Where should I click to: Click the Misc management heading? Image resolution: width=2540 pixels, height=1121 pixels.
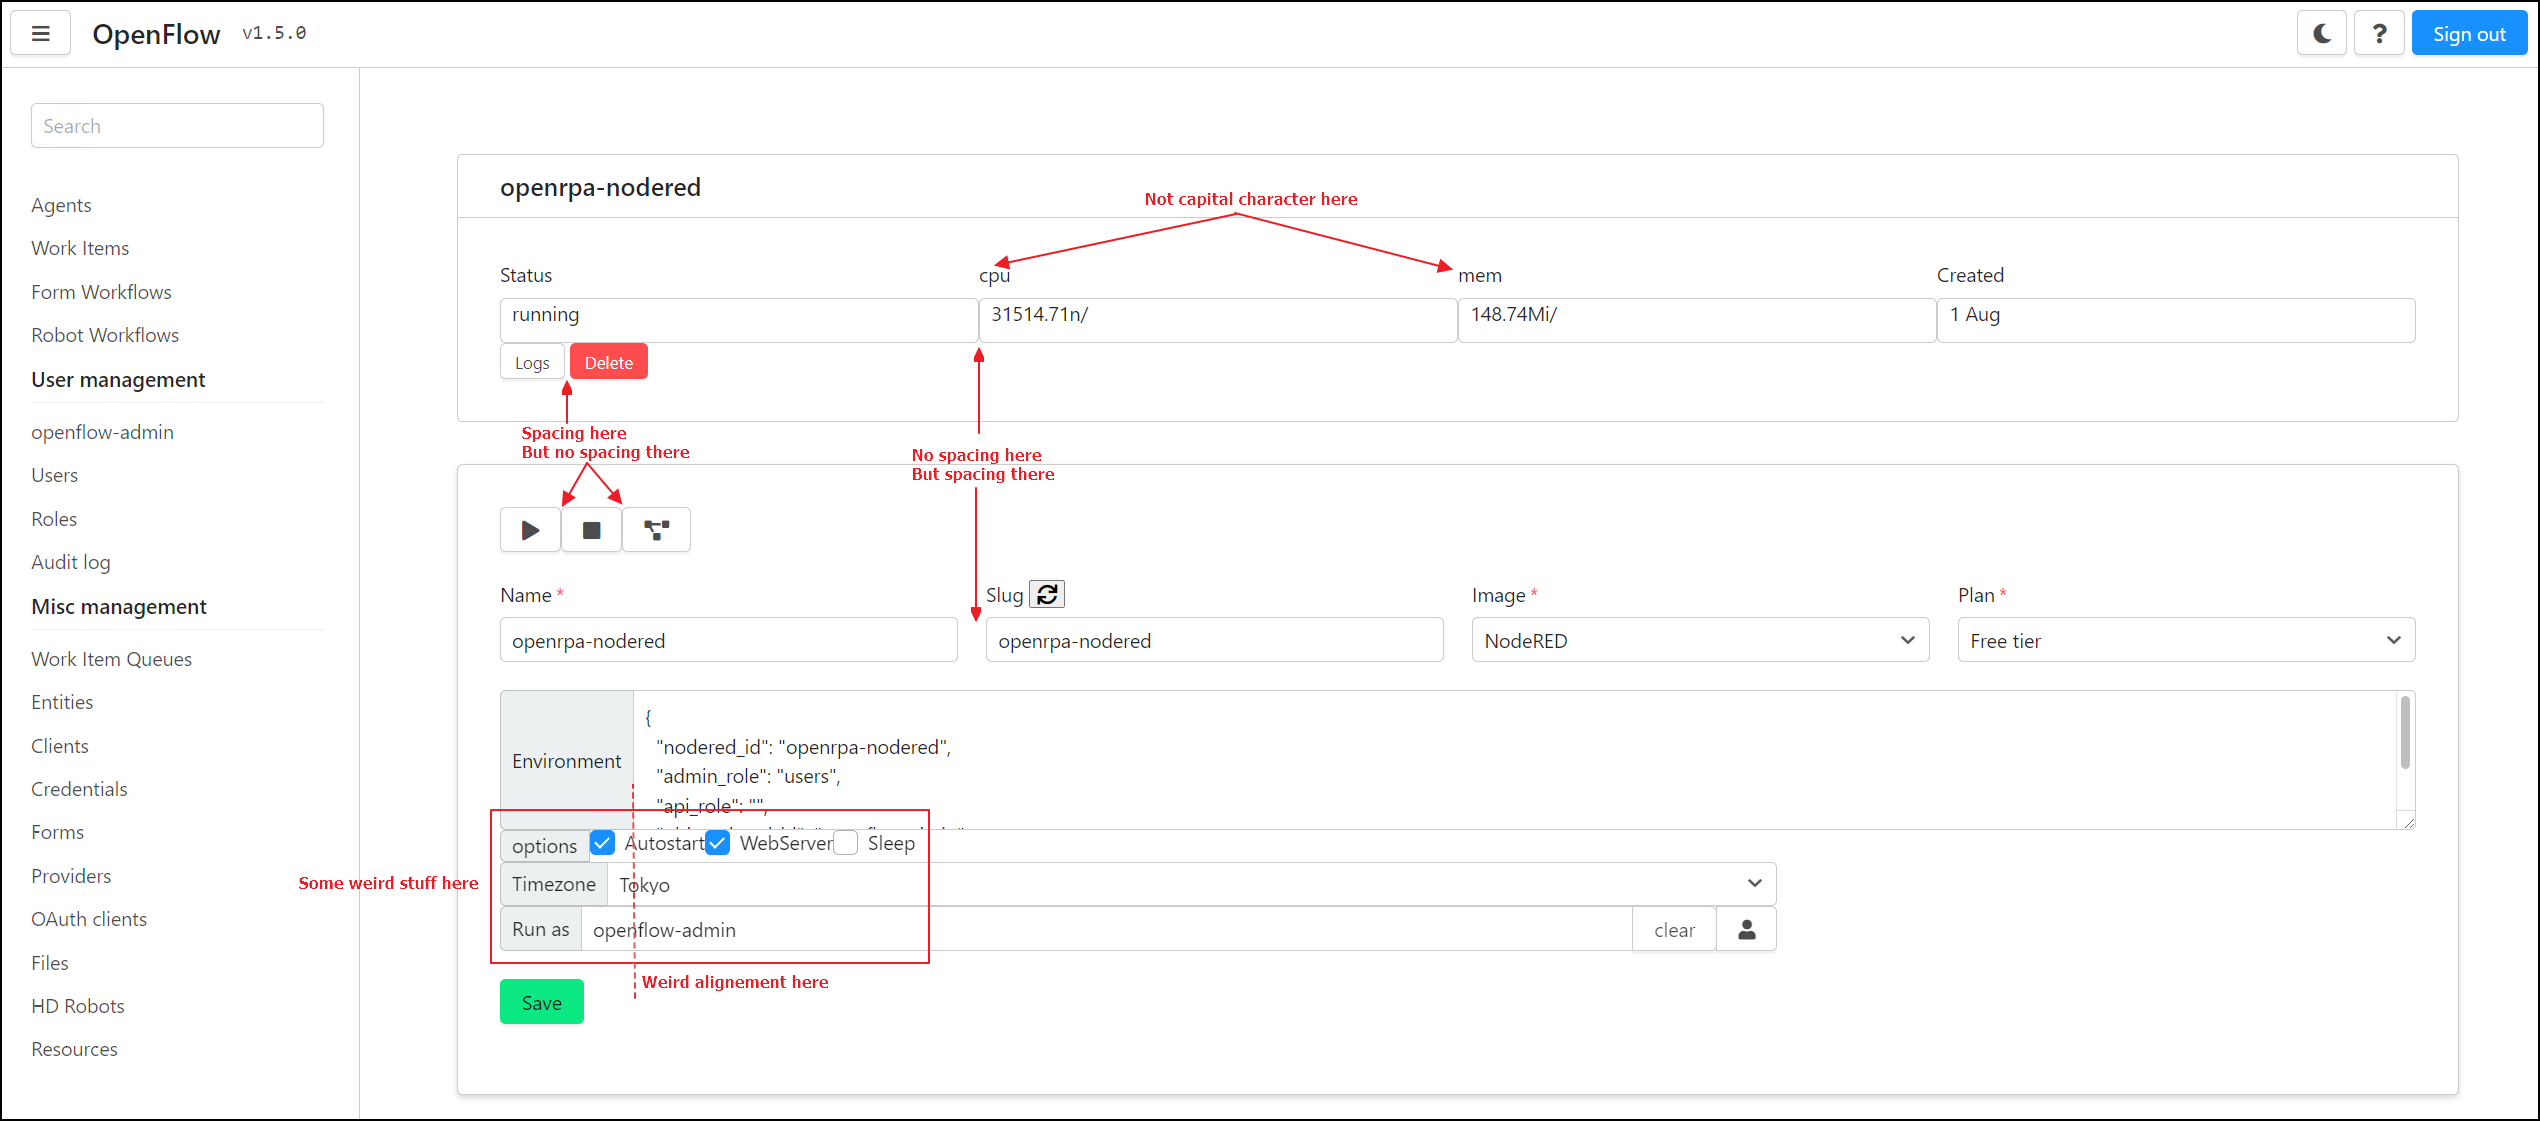tap(119, 607)
